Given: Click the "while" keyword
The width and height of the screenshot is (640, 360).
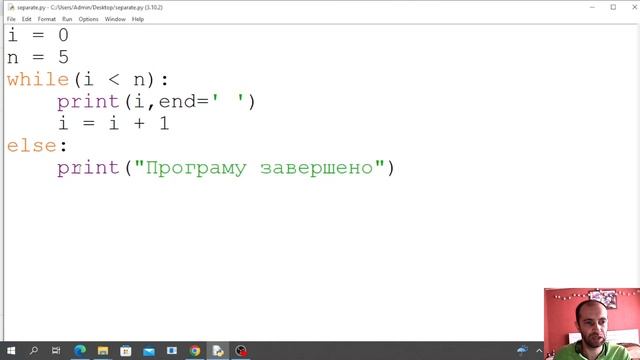Looking at the screenshot, I should click(38, 79).
